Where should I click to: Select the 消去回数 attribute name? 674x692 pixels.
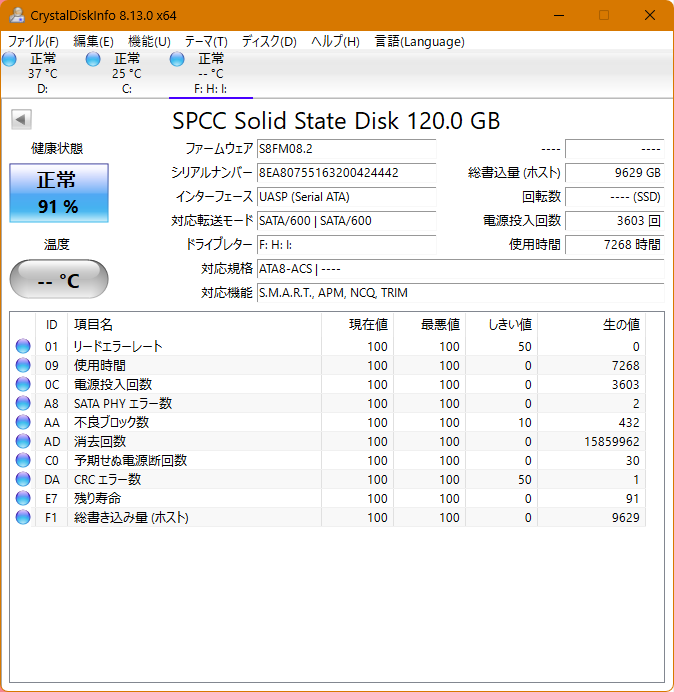(100, 441)
